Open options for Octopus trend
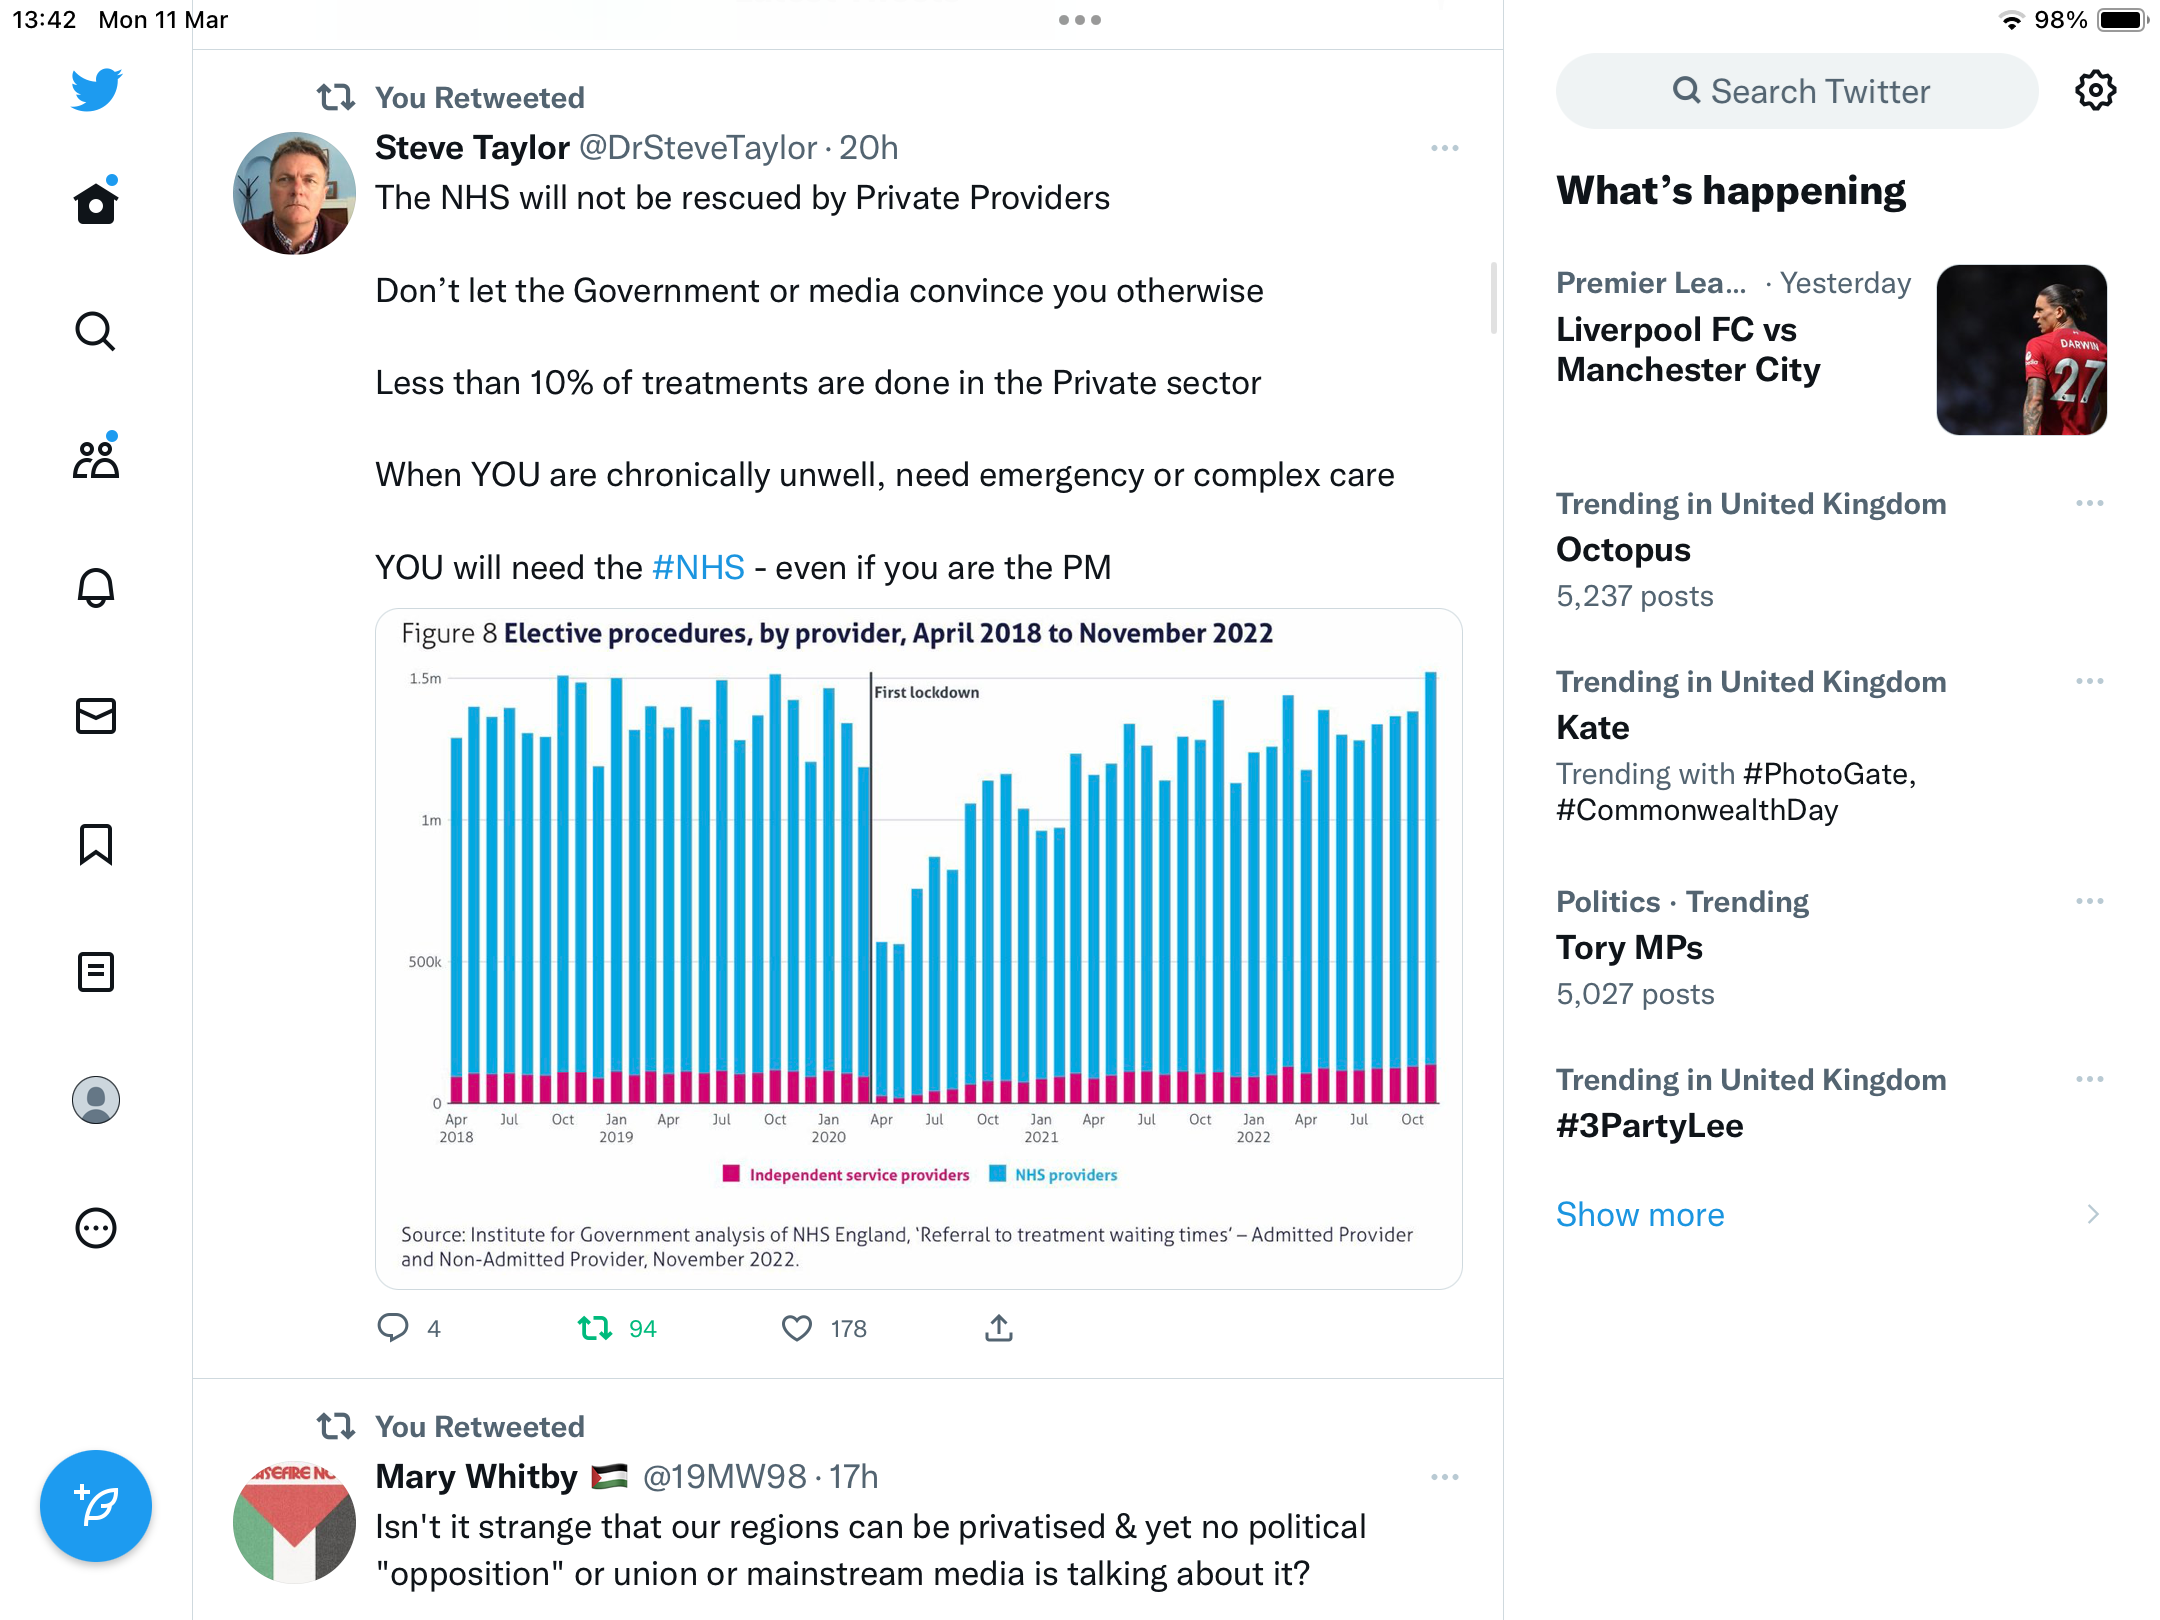Image resolution: width=2160 pixels, height=1620 pixels. 2089,503
